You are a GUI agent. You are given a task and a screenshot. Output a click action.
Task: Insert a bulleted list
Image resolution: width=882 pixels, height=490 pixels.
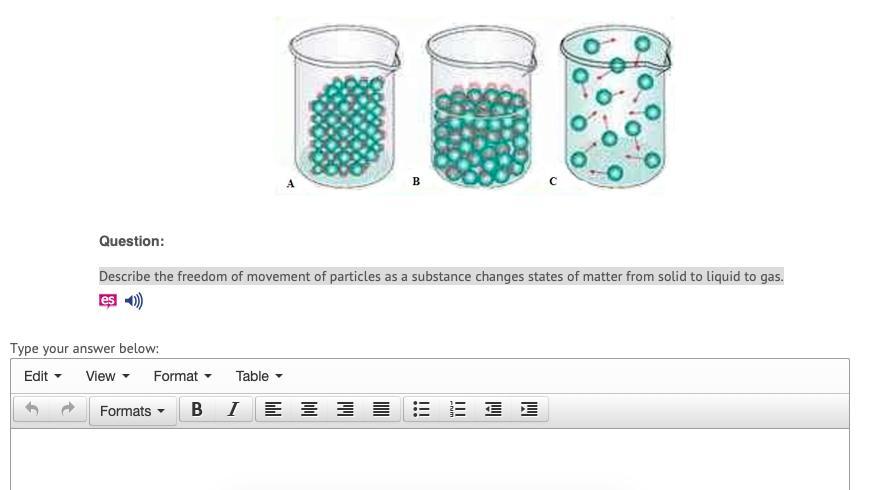click(x=421, y=410)
